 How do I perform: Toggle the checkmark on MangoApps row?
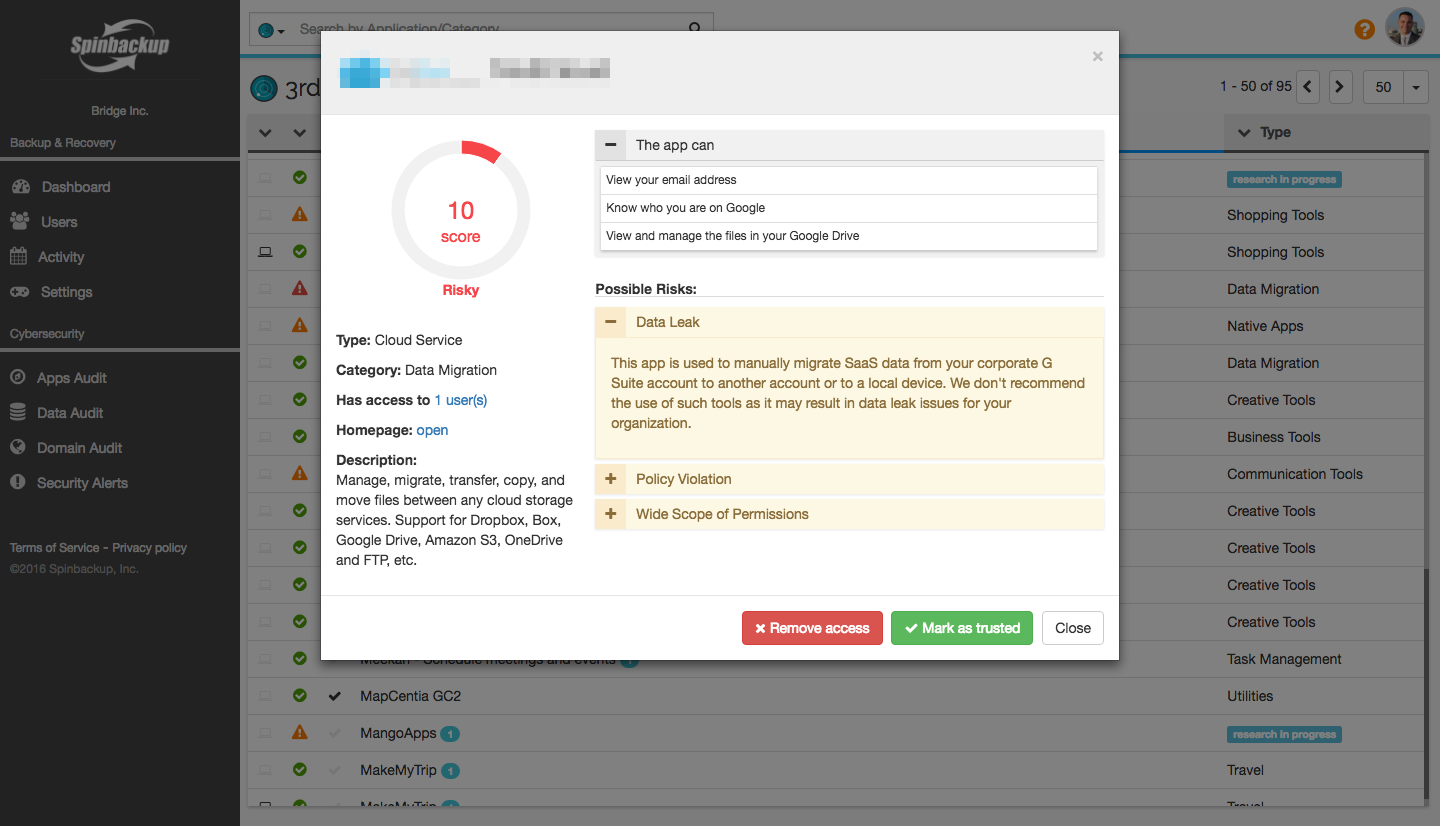coord(335,733)
